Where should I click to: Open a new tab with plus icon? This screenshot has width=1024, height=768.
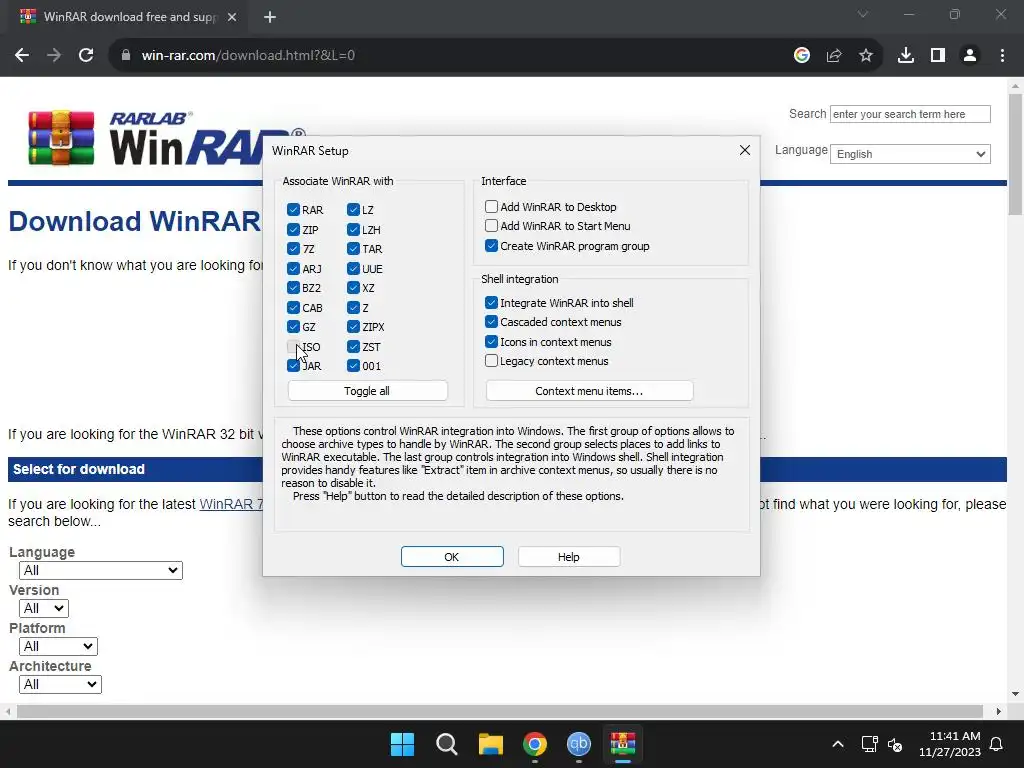tap(270, 17)
